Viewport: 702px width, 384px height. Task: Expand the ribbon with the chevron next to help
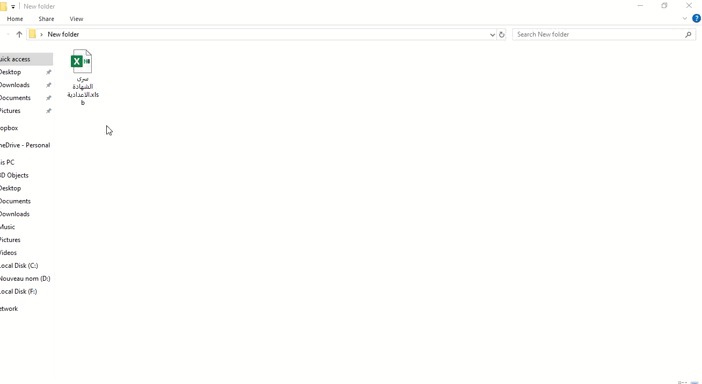pos(685,19)
